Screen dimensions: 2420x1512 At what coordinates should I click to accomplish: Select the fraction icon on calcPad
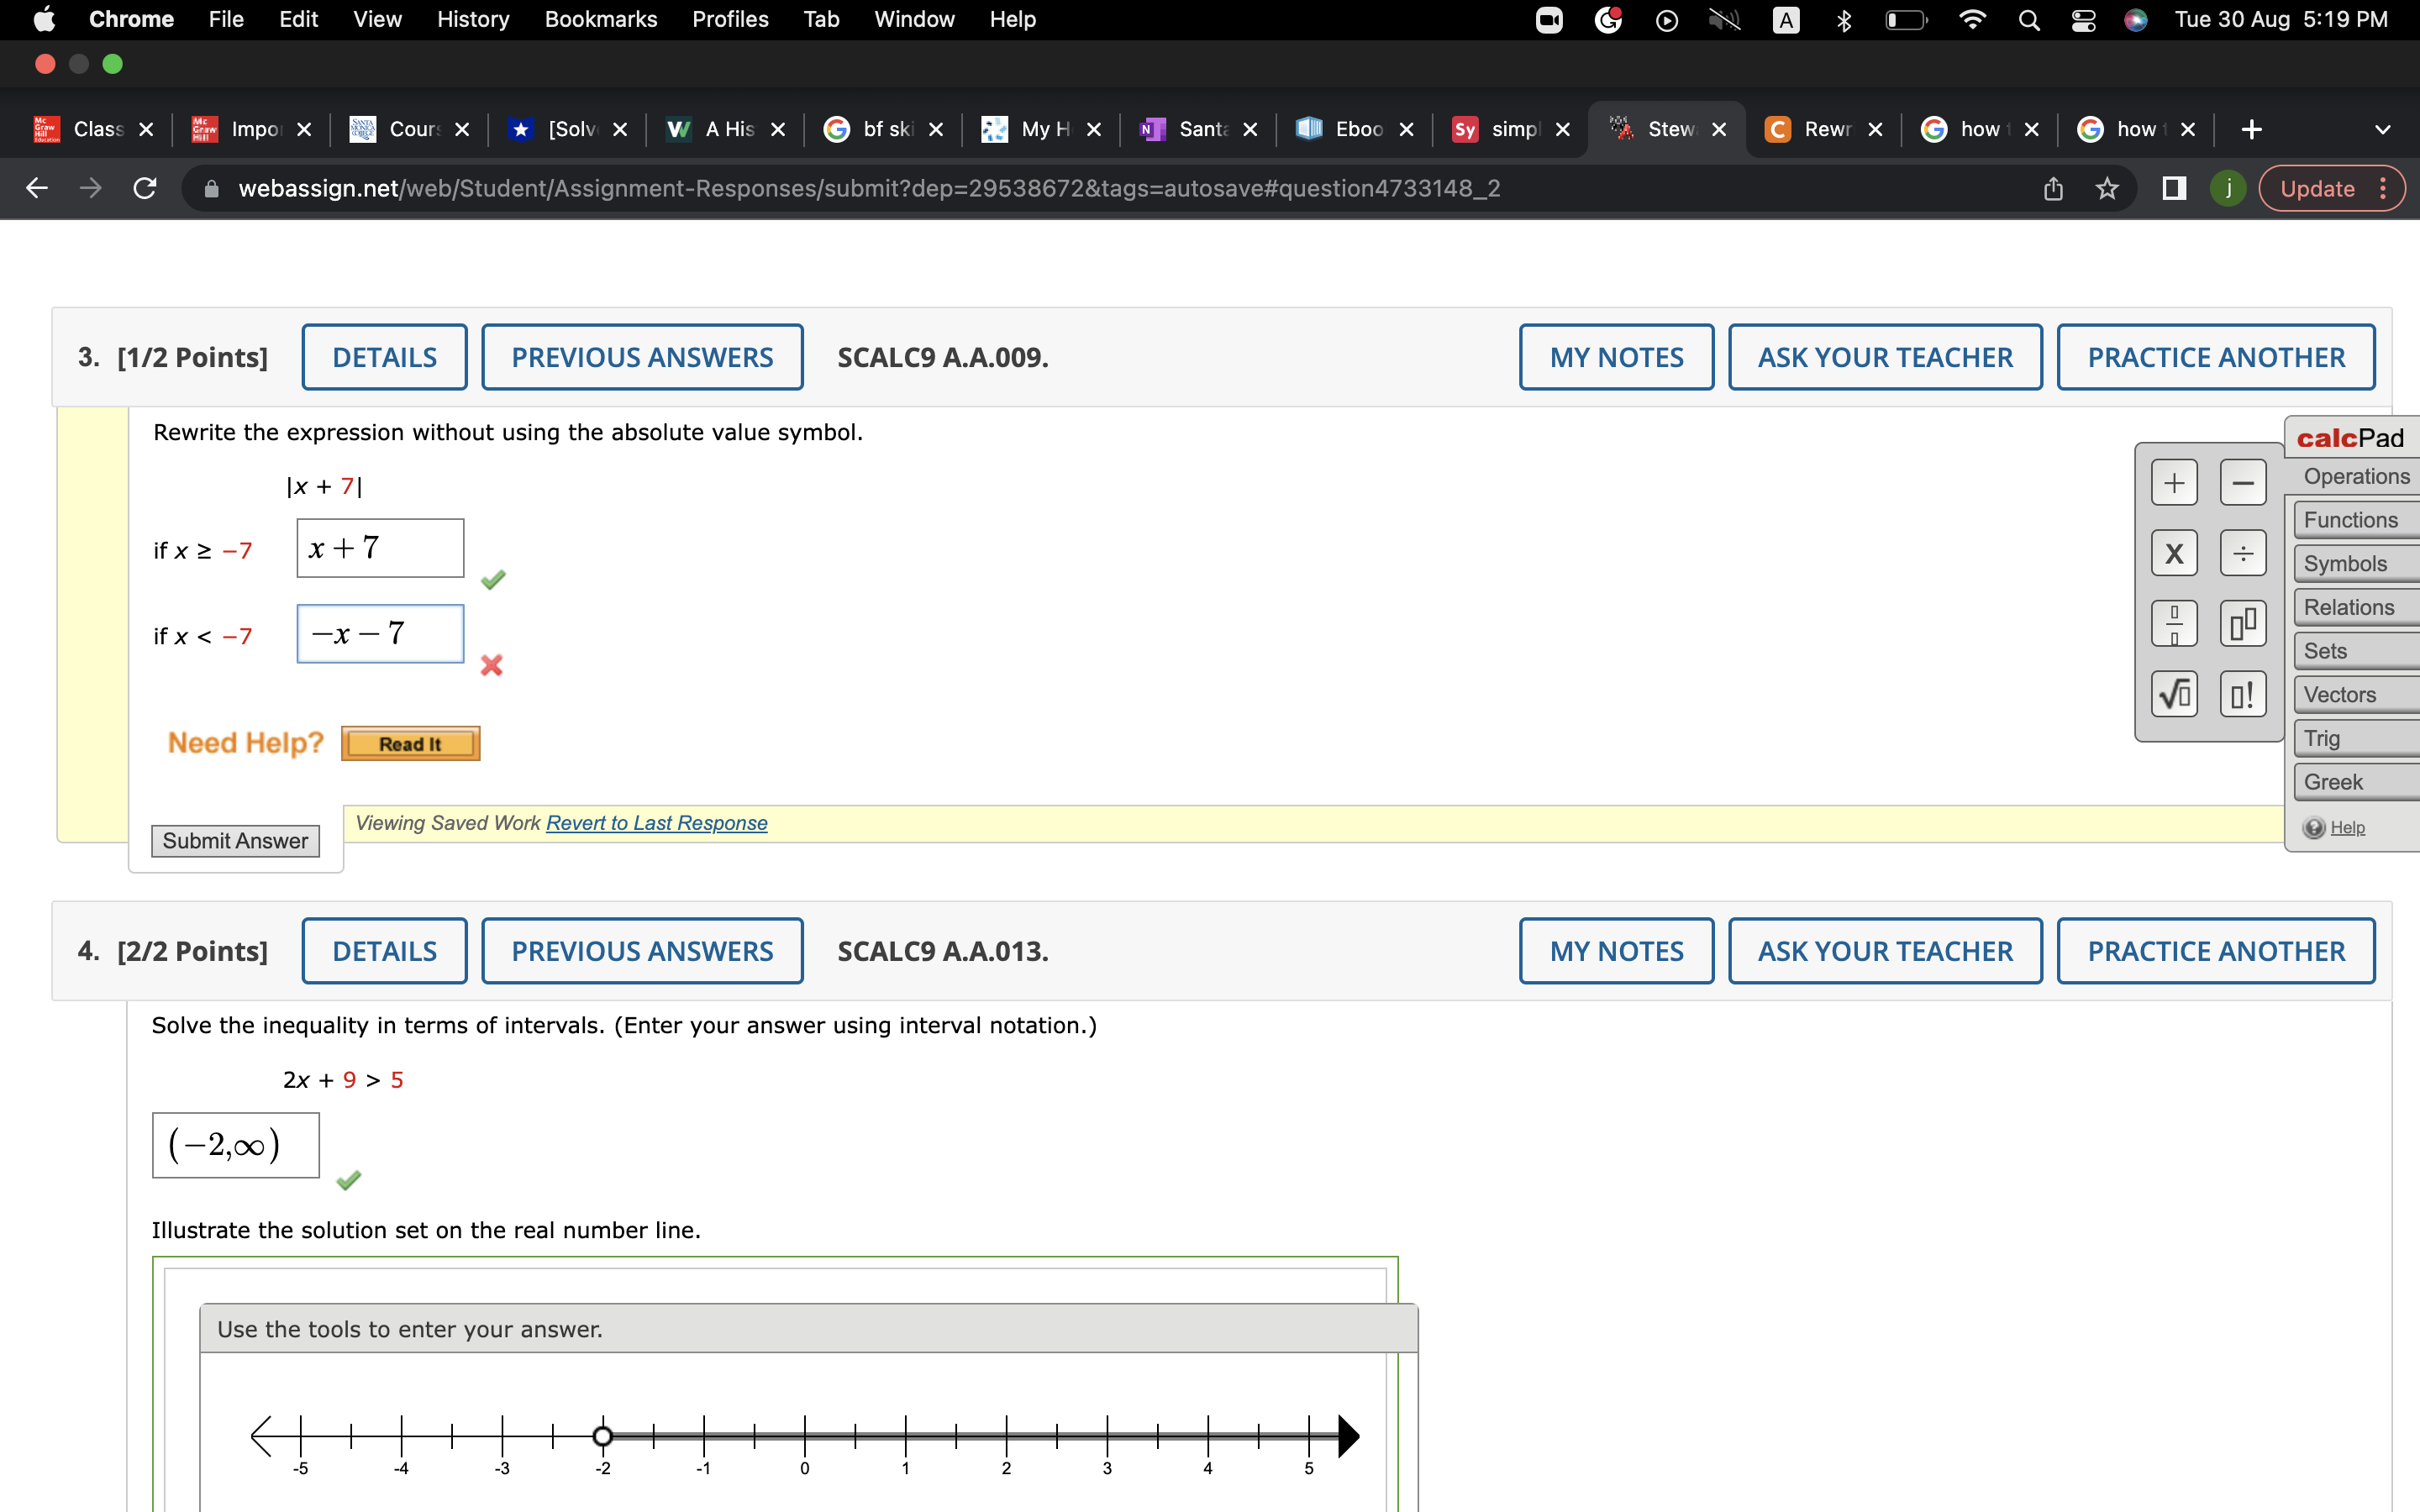pos(2175,623)
